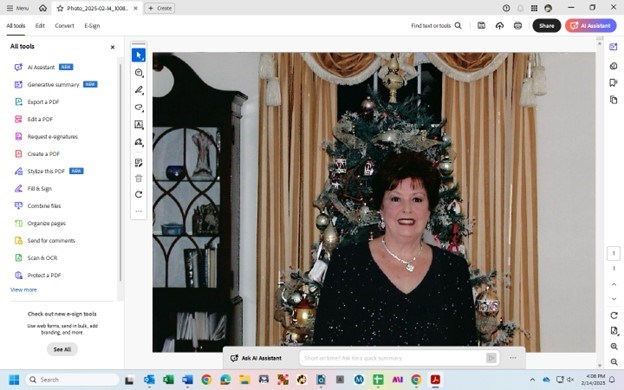Image resolution: width=624 pixels, height=390 pixels.
Task: Star the Photo document tab
Action: click(x=60, y=8)
